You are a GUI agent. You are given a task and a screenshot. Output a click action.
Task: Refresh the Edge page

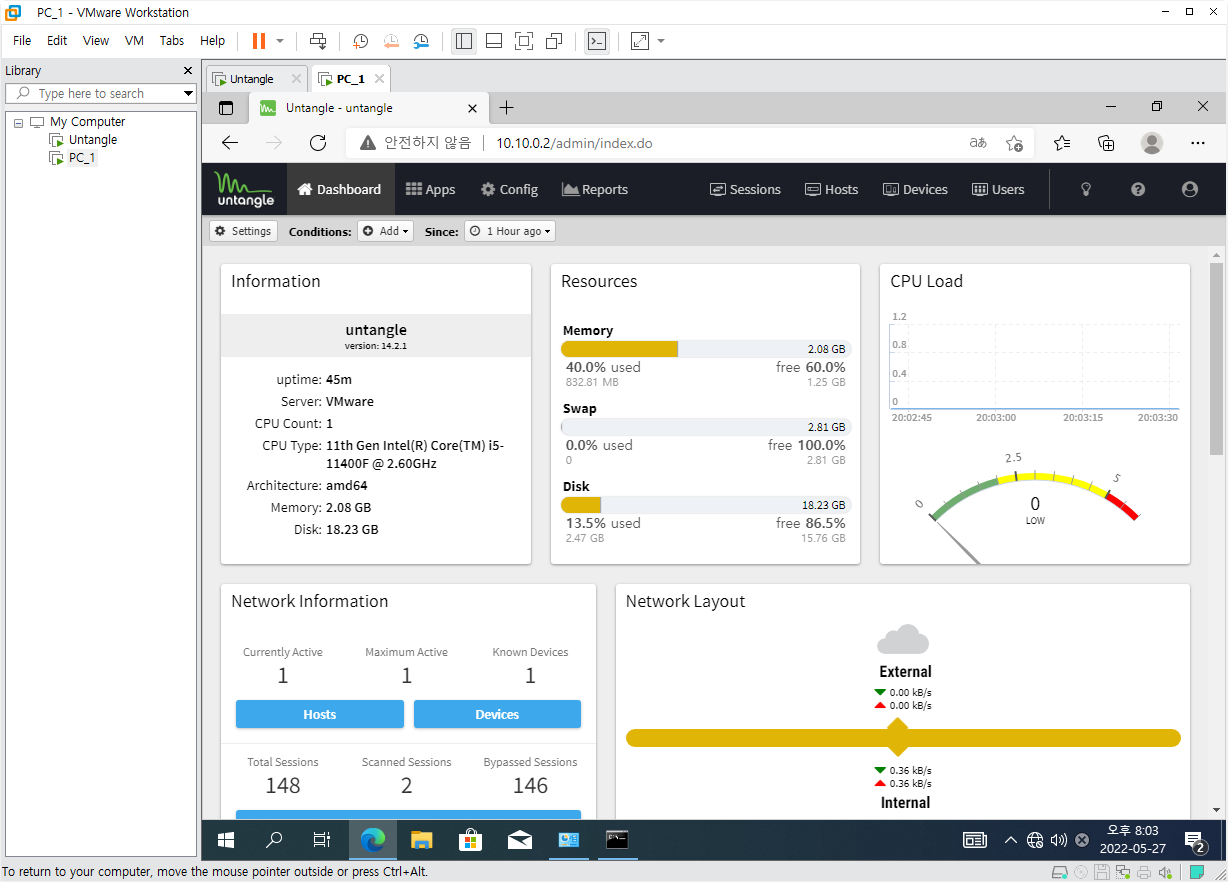click(318, 143)
